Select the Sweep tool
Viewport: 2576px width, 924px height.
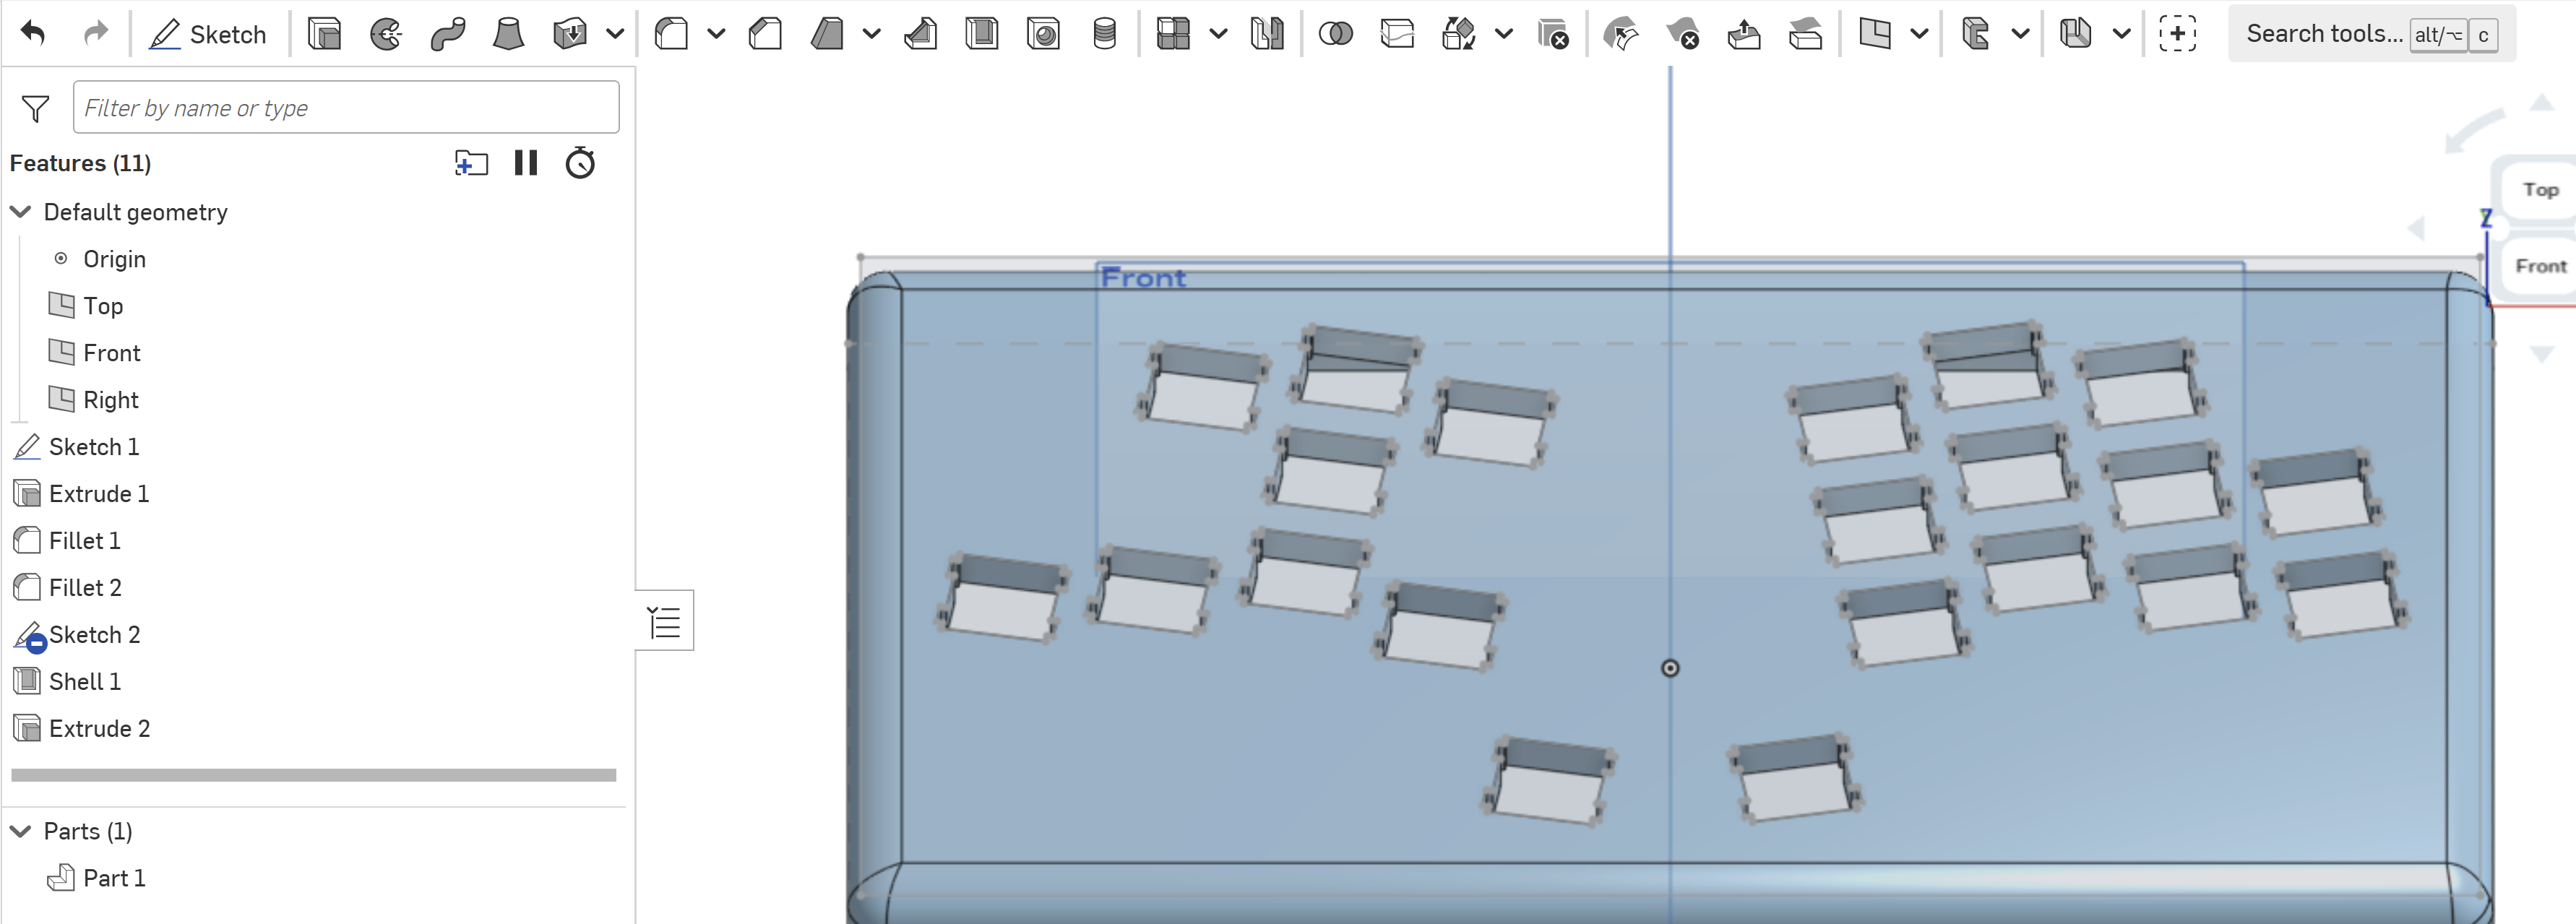447,33
